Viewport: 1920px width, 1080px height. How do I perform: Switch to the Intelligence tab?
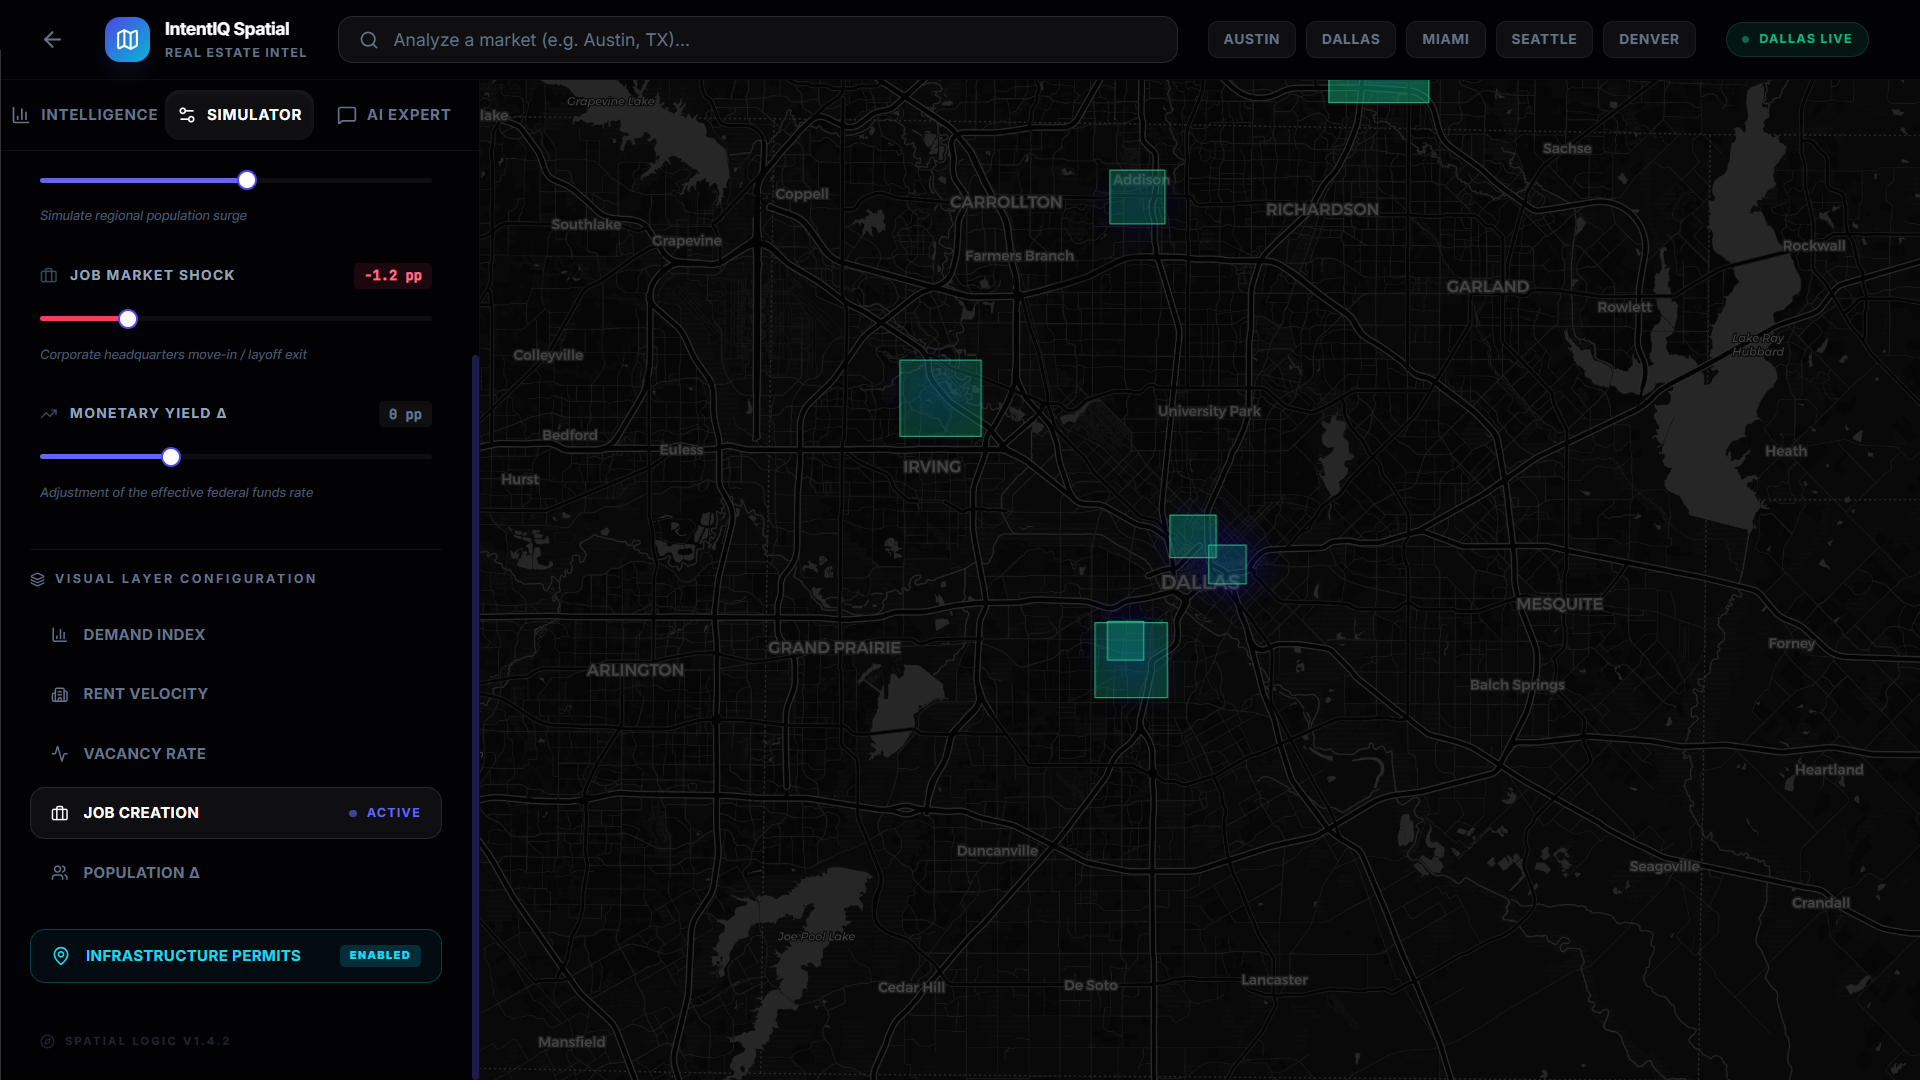(85, 115)
